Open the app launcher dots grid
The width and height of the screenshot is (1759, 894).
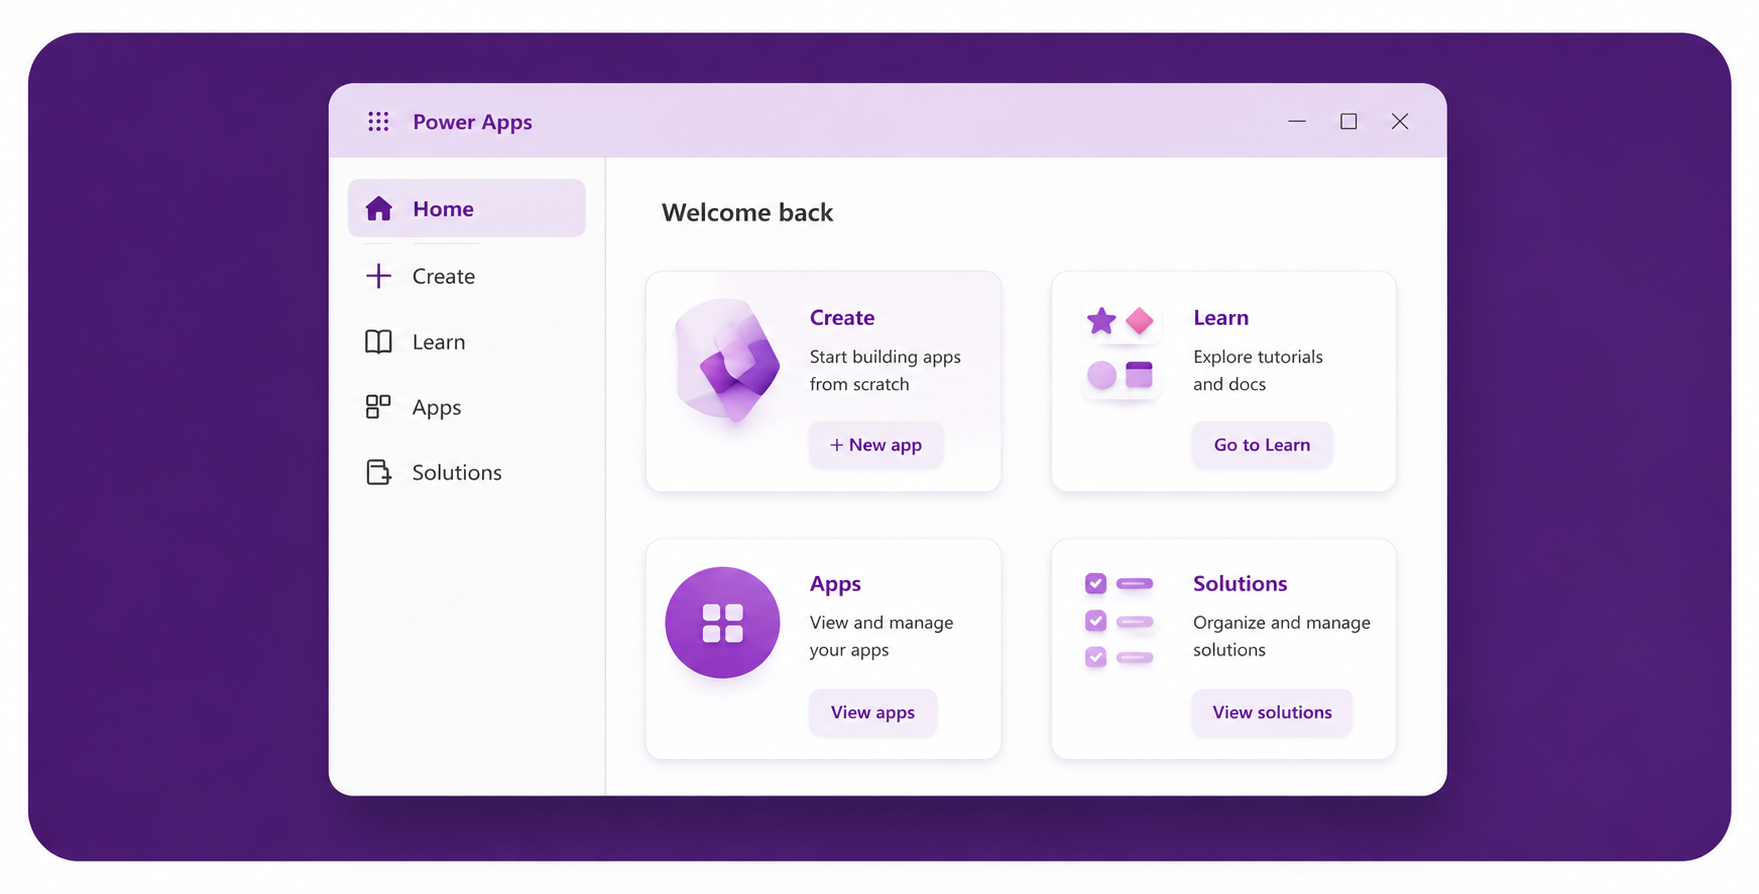coord(378,122)
